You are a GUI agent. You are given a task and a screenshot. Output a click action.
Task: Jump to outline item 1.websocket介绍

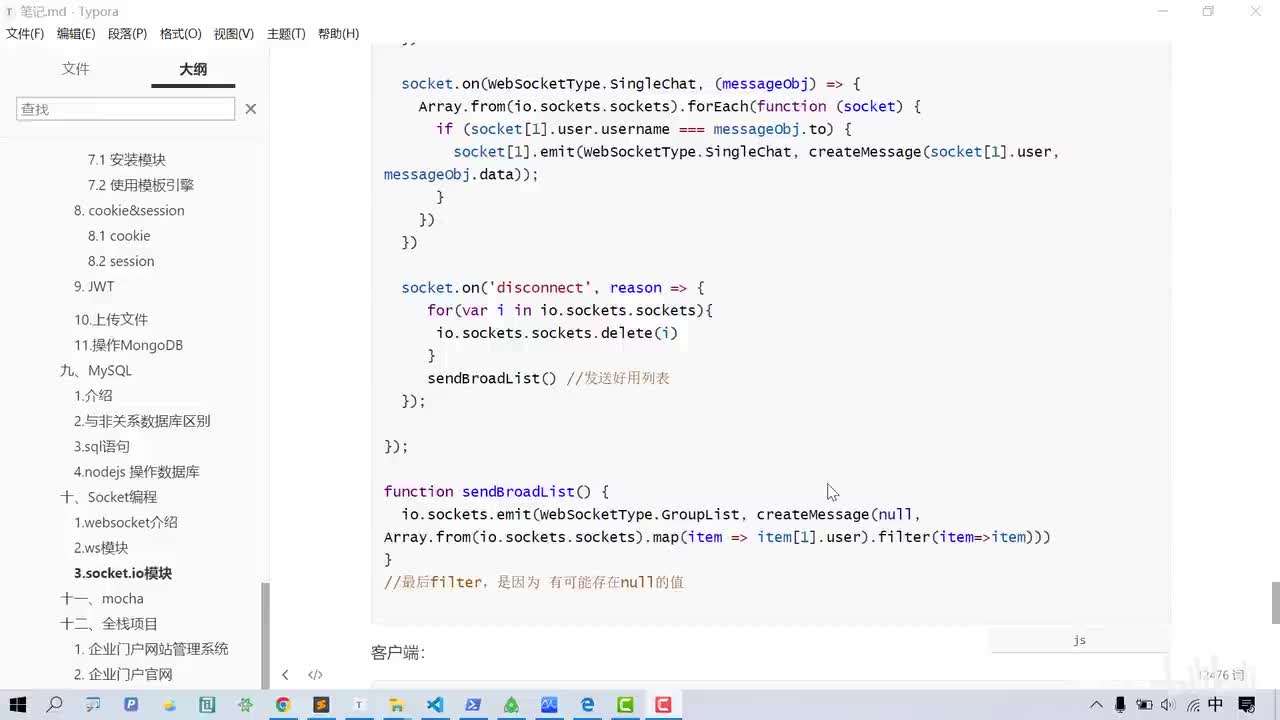(126, 522)
